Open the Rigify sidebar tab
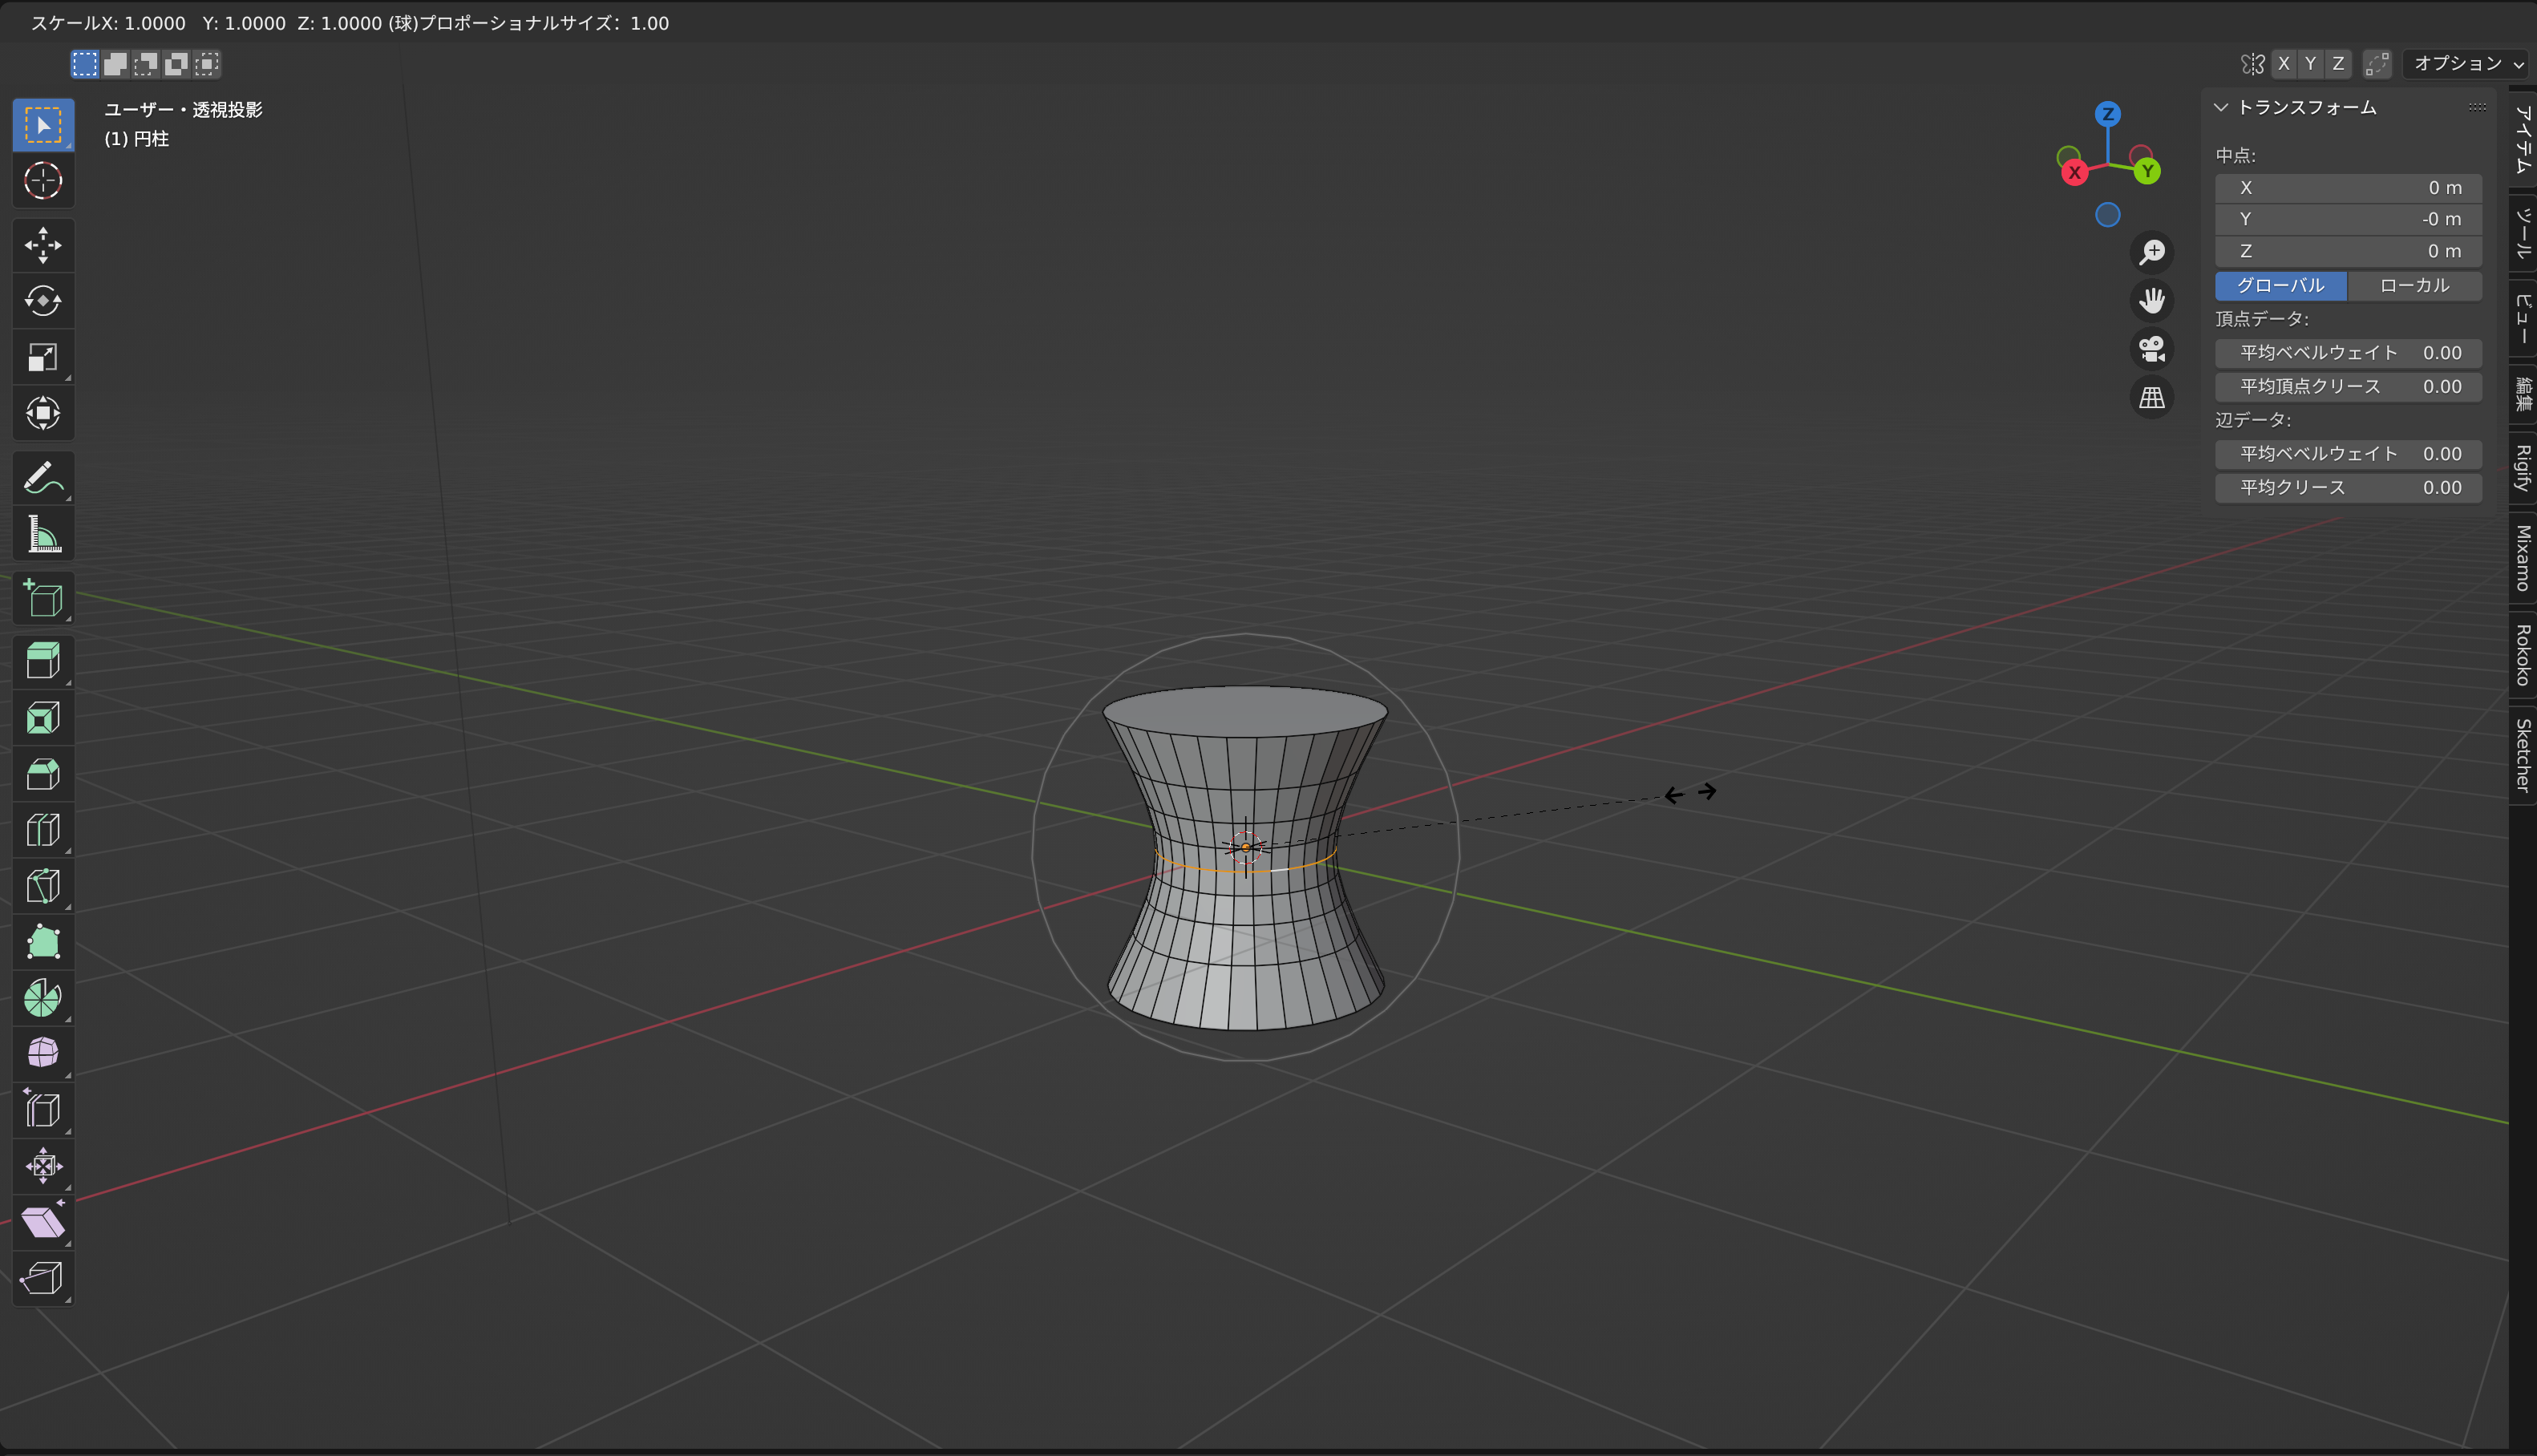Screen dimensions: 2537x1456 (x=2523, y=468)
